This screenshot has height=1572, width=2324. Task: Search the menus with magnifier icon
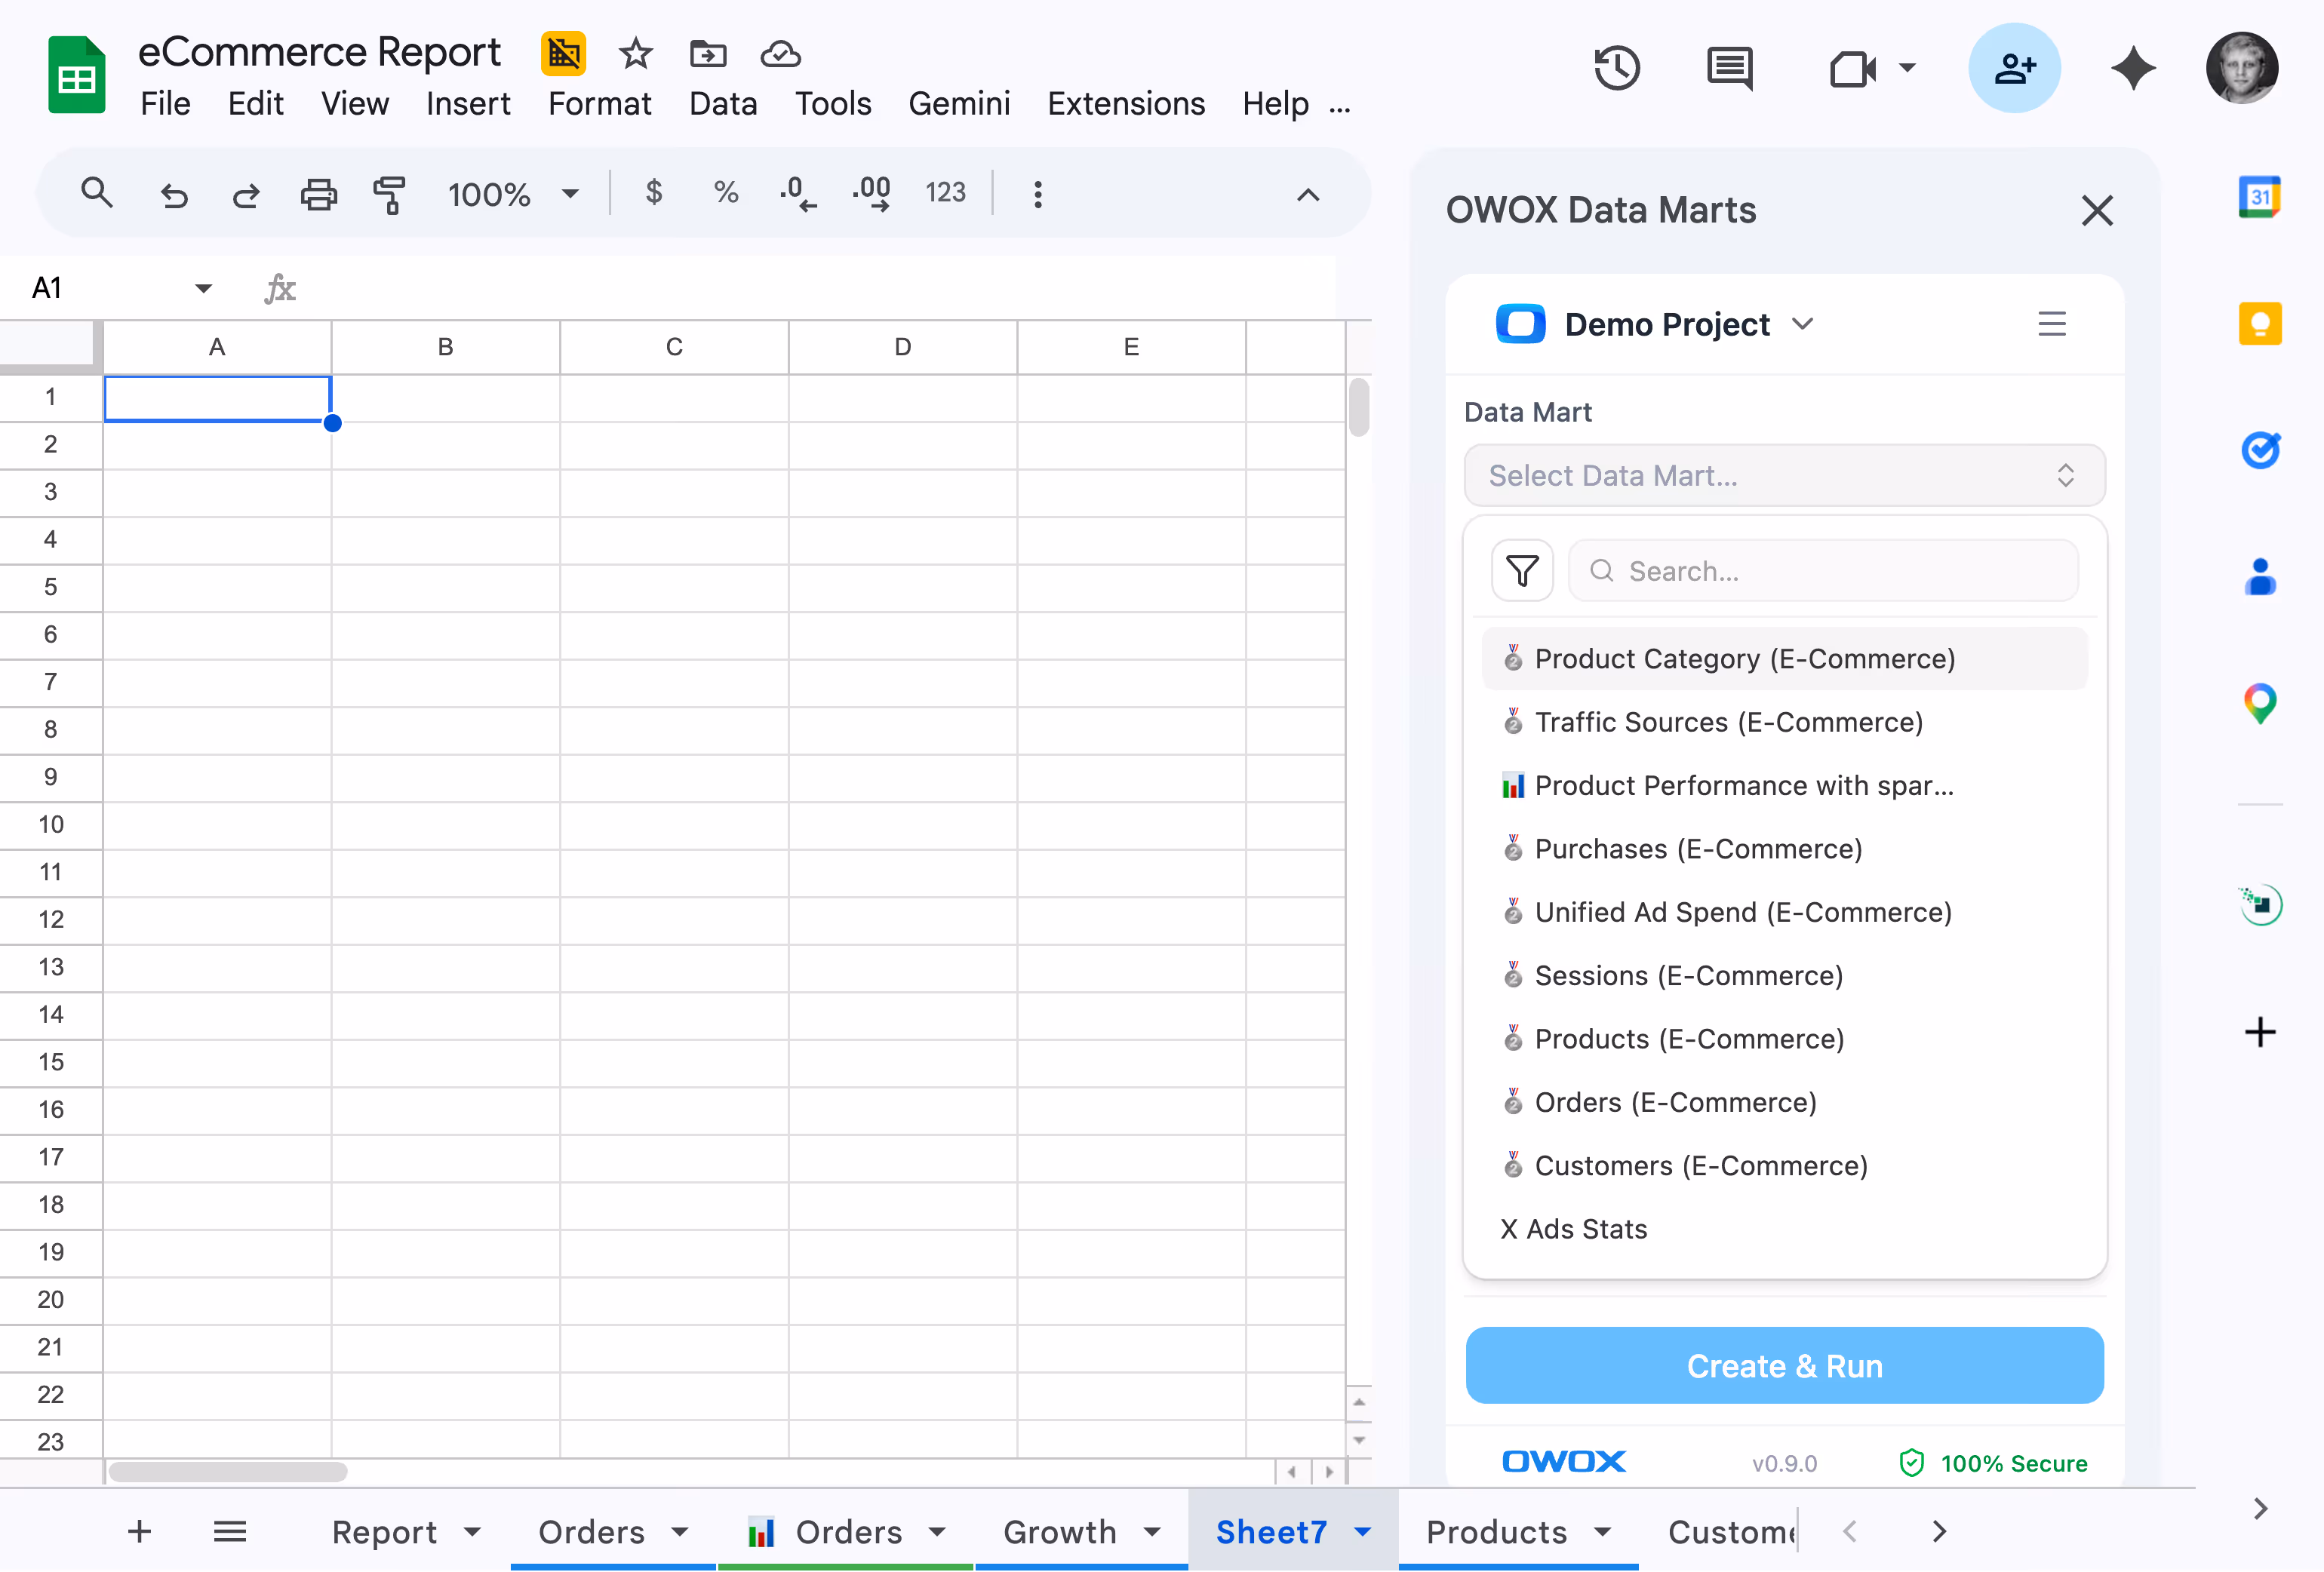pyautogui.click(x=97, y=192)
